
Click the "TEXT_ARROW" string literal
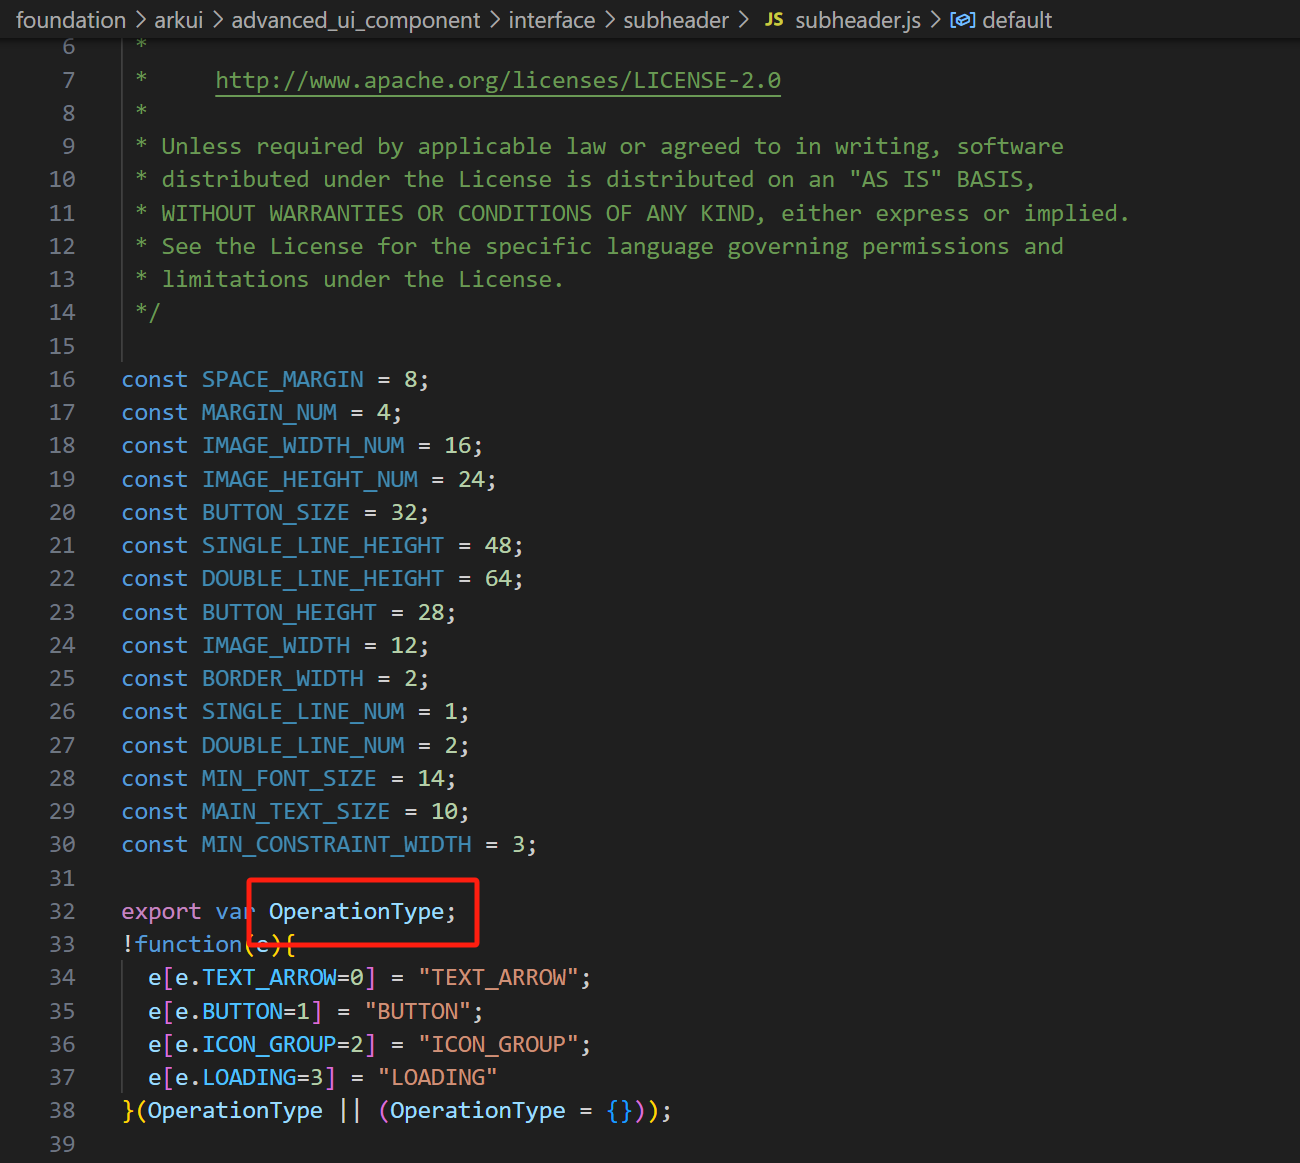click(x=498, y=977)
